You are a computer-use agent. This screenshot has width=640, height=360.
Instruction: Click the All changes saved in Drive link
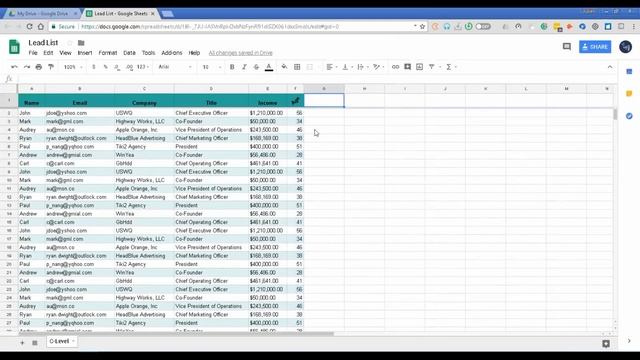[240, 53]
